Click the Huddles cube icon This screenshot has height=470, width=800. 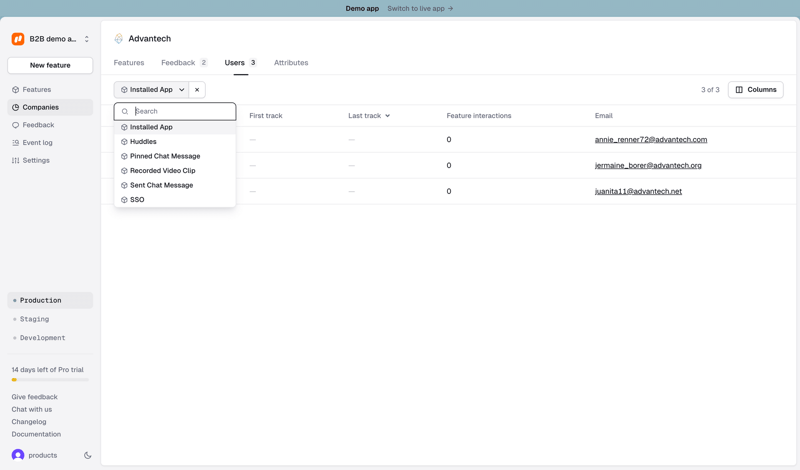tap(124, 142)
